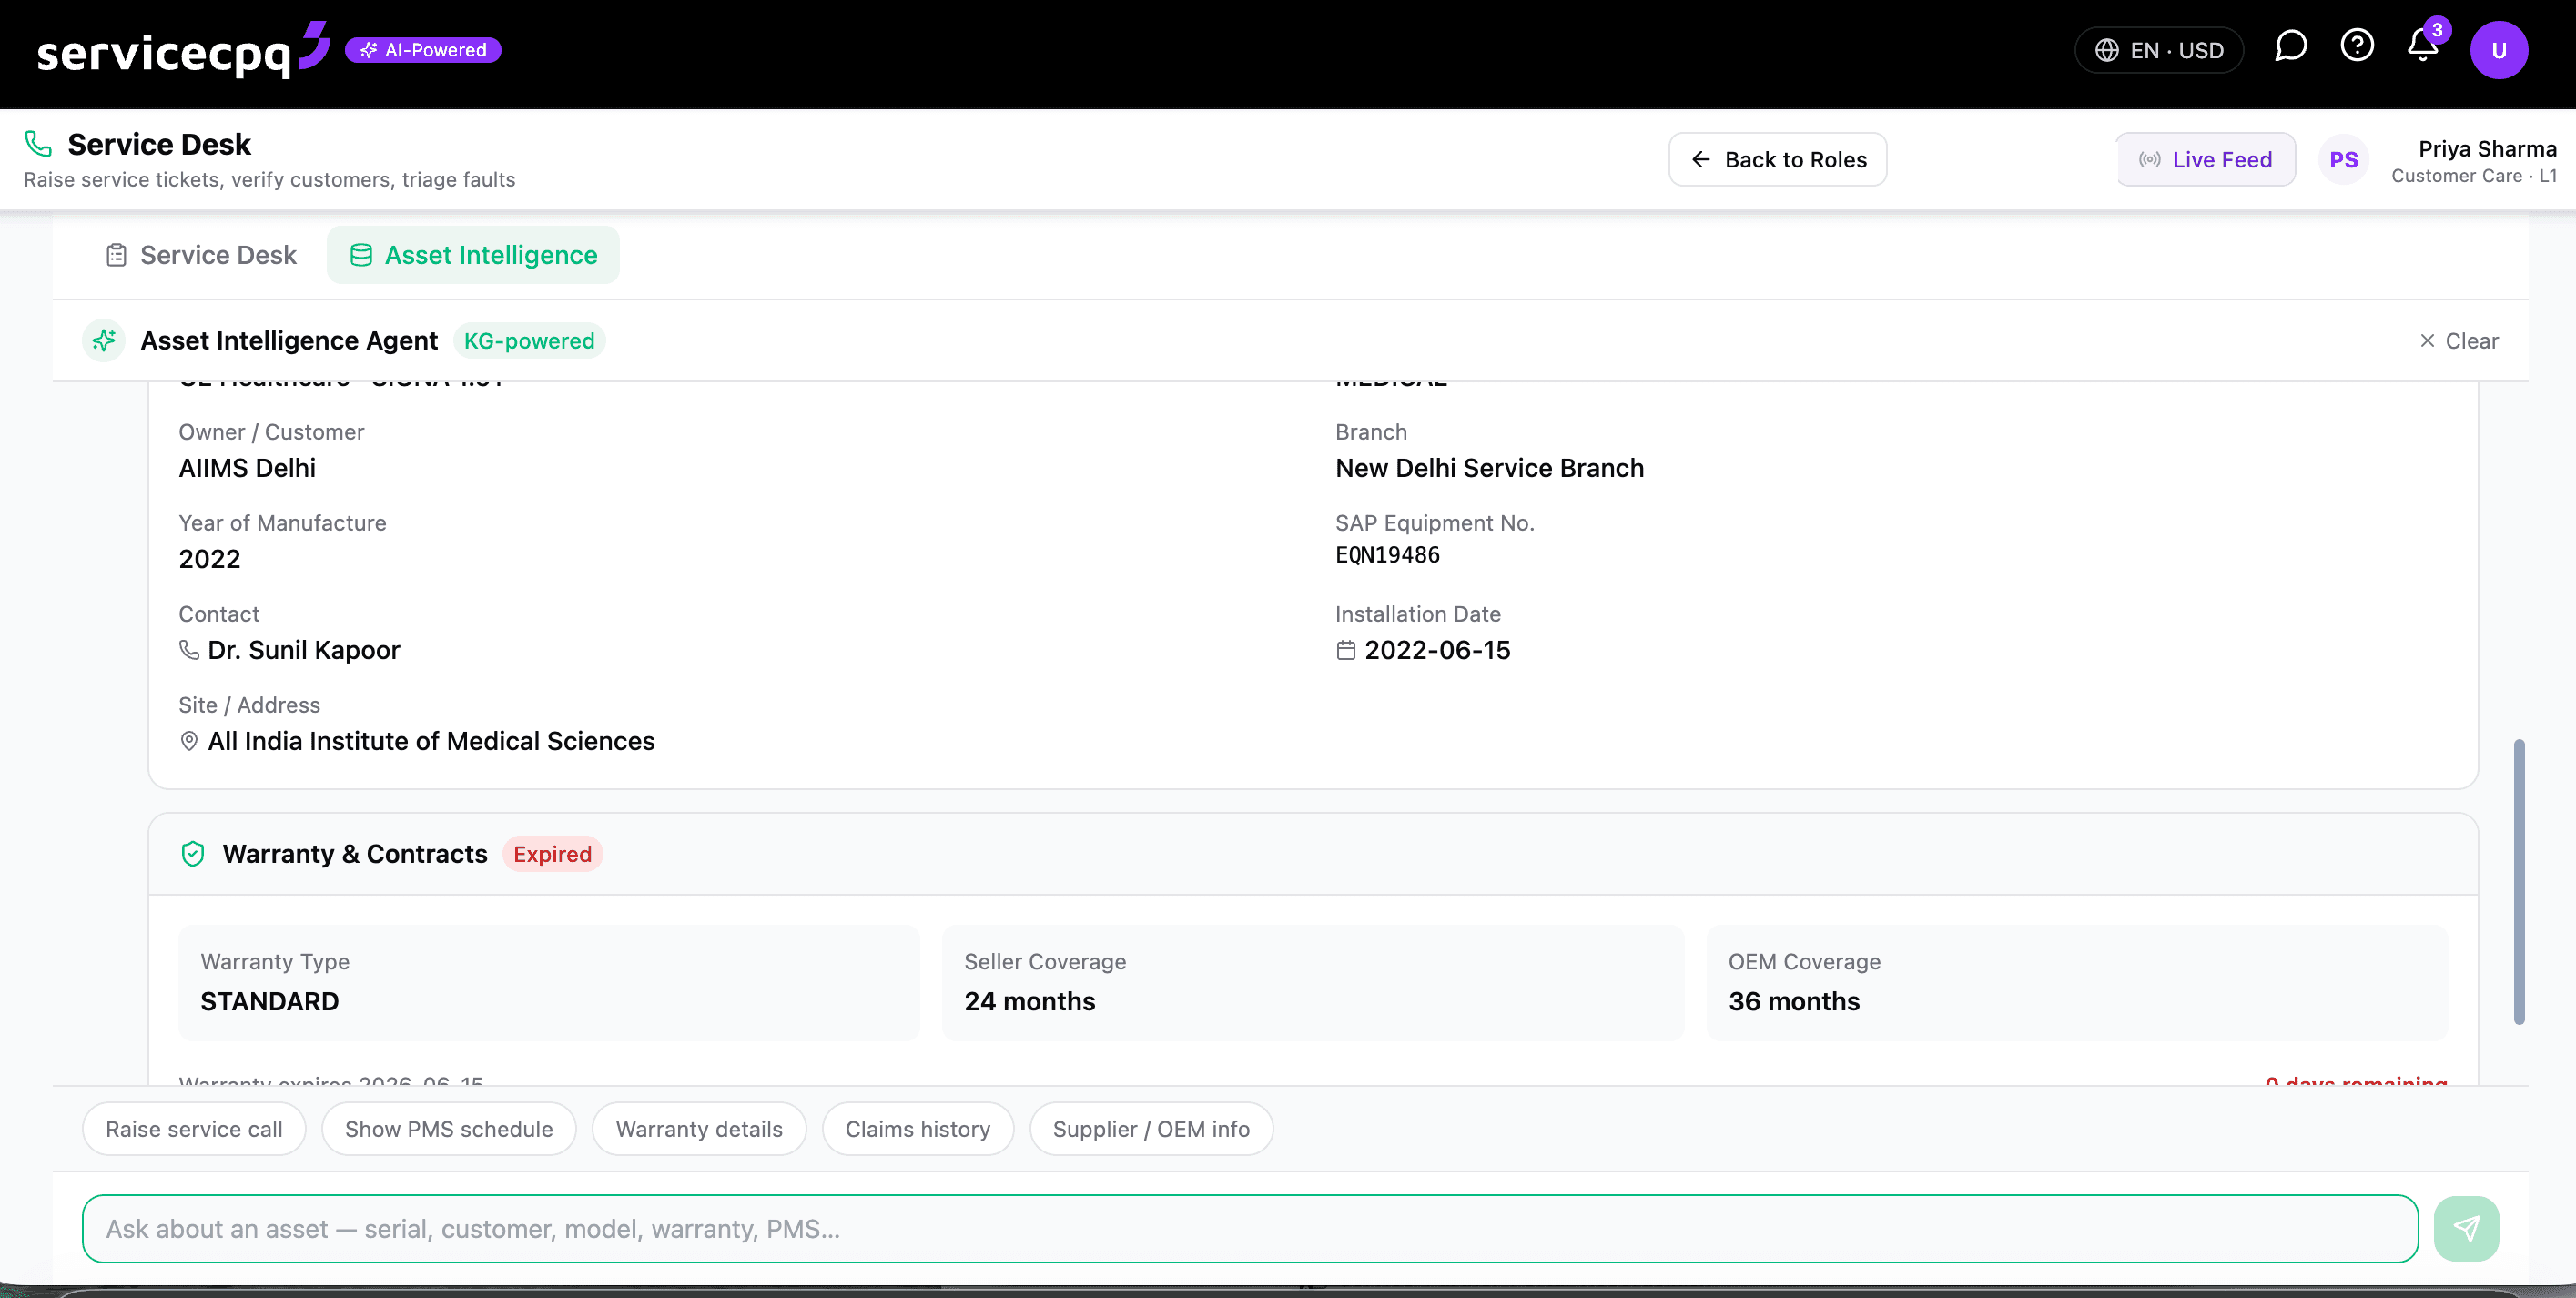Focus the Ask about an asset input

(x=1250, y=1228)
